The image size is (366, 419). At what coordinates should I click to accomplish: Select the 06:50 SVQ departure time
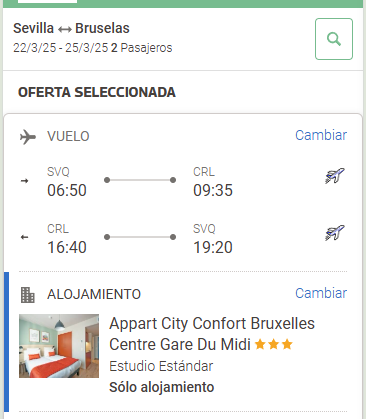67,190
